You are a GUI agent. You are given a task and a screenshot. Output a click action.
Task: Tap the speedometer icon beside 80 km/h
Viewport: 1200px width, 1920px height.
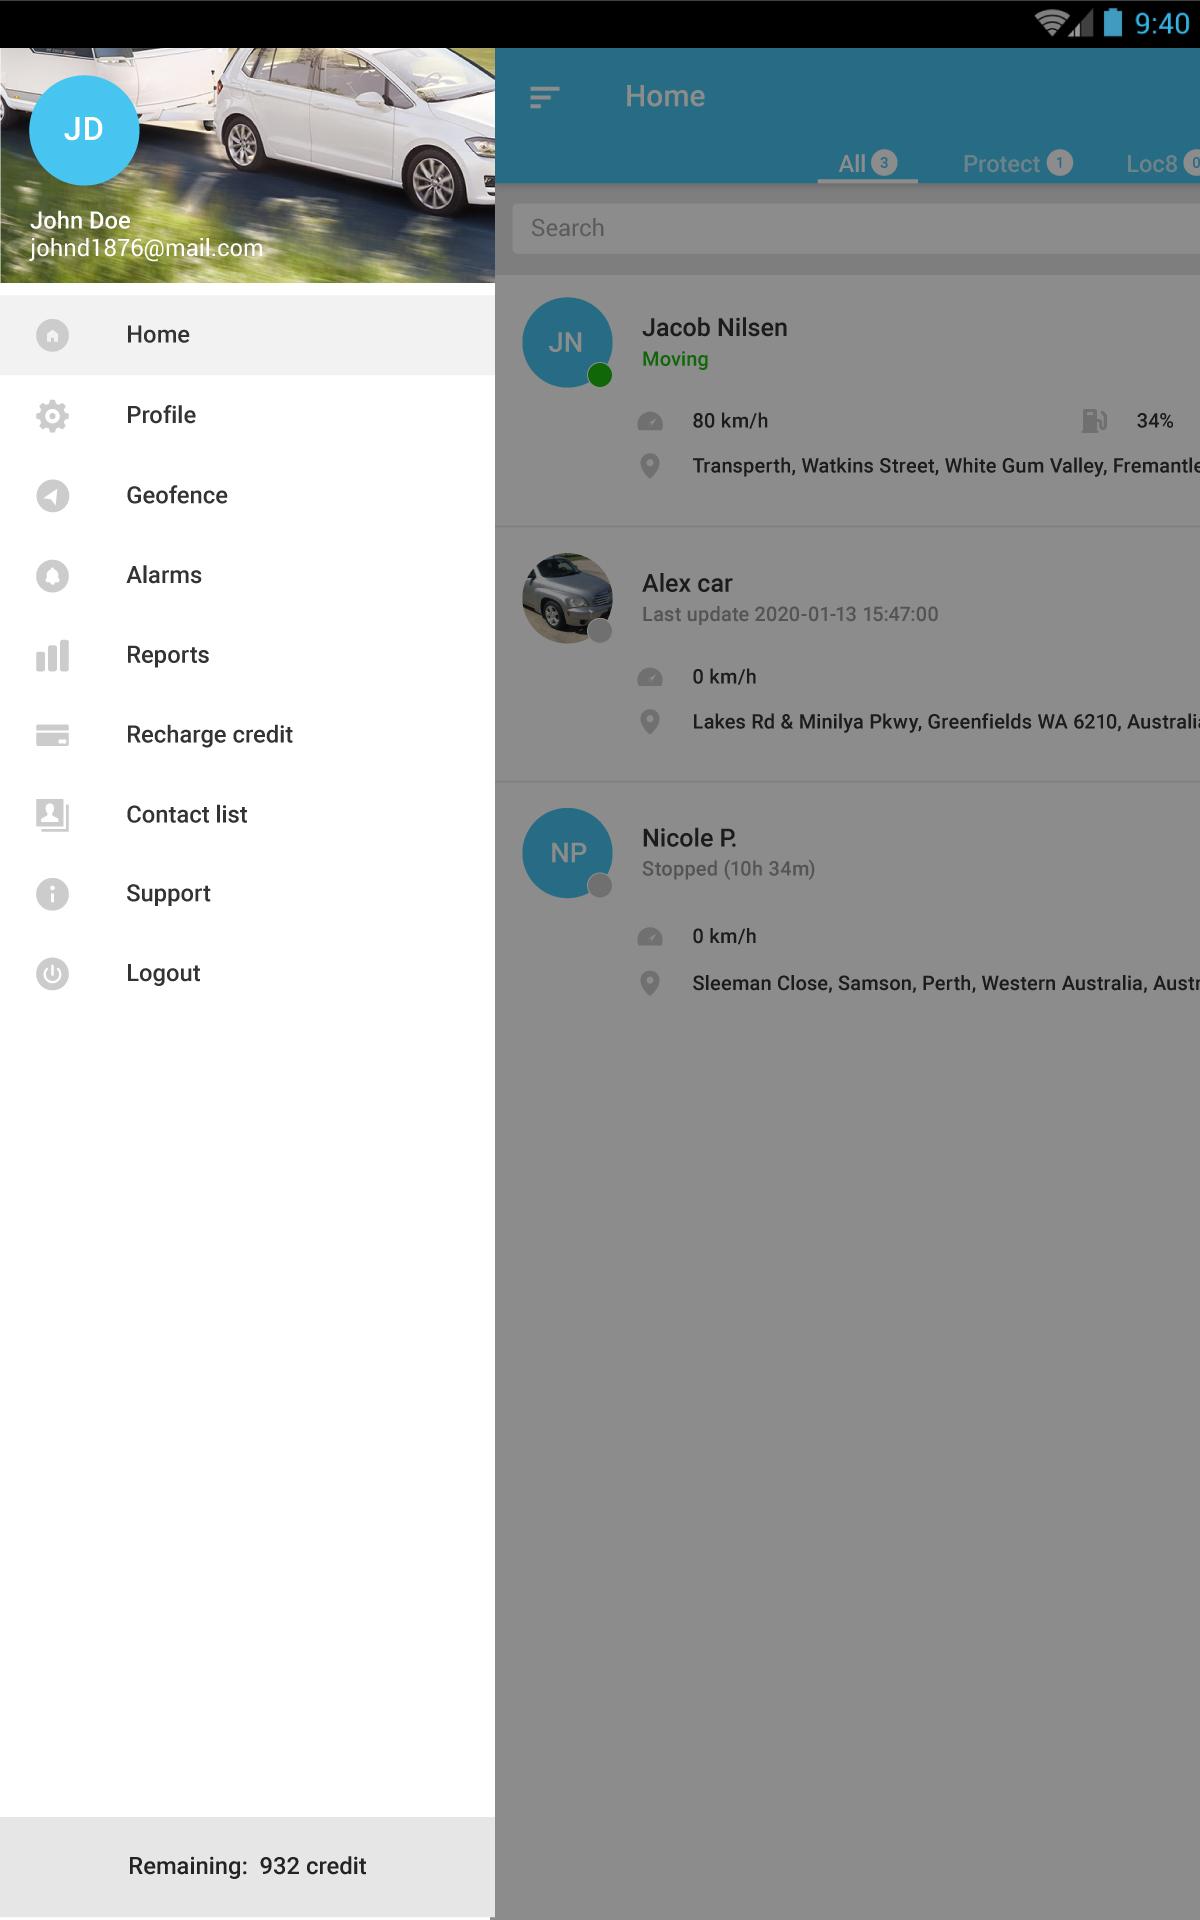pos(650,422)
